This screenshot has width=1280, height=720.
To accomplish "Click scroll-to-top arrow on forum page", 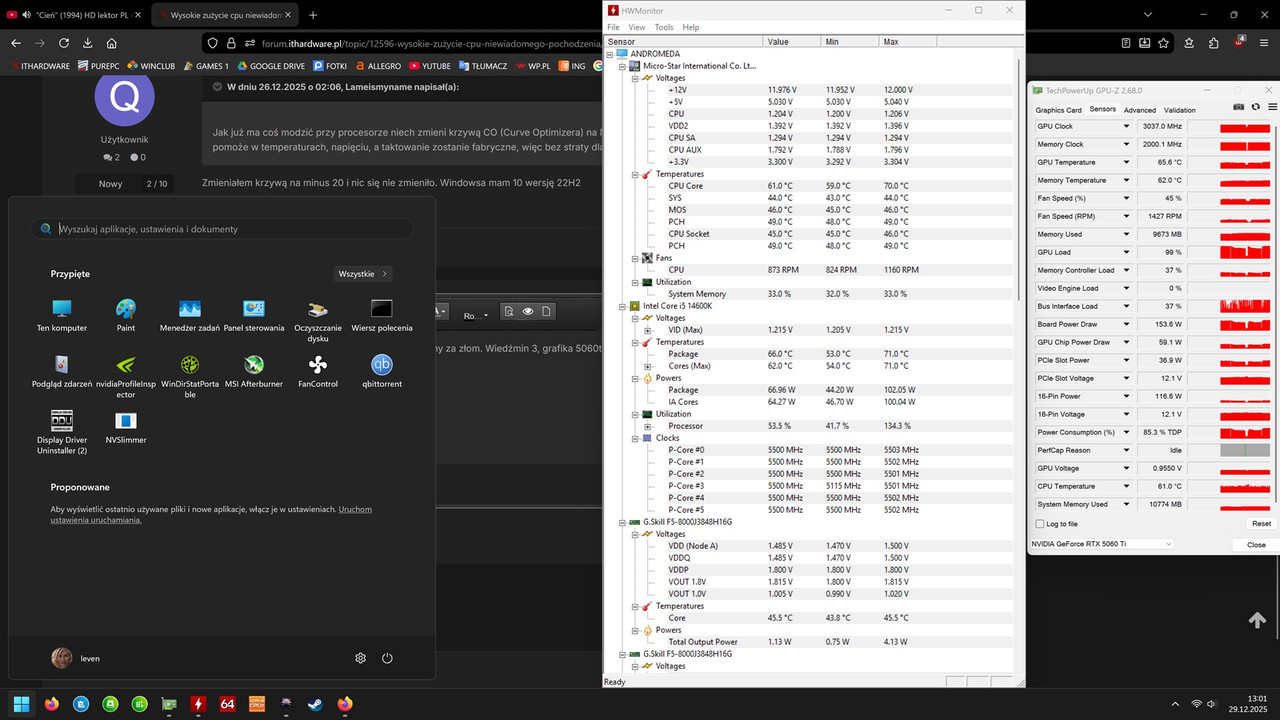I will click(1257, 621).
